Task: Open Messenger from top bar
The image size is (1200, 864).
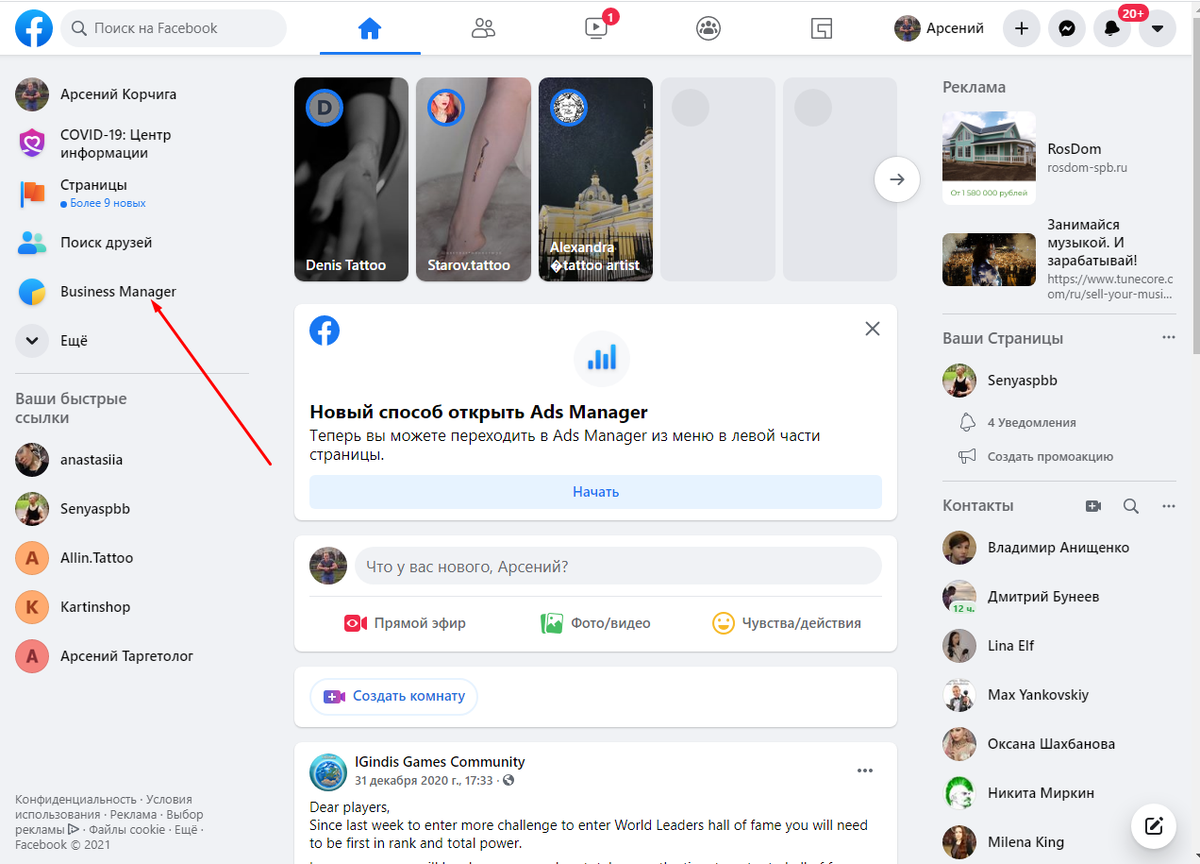Action: (1067, 29)
